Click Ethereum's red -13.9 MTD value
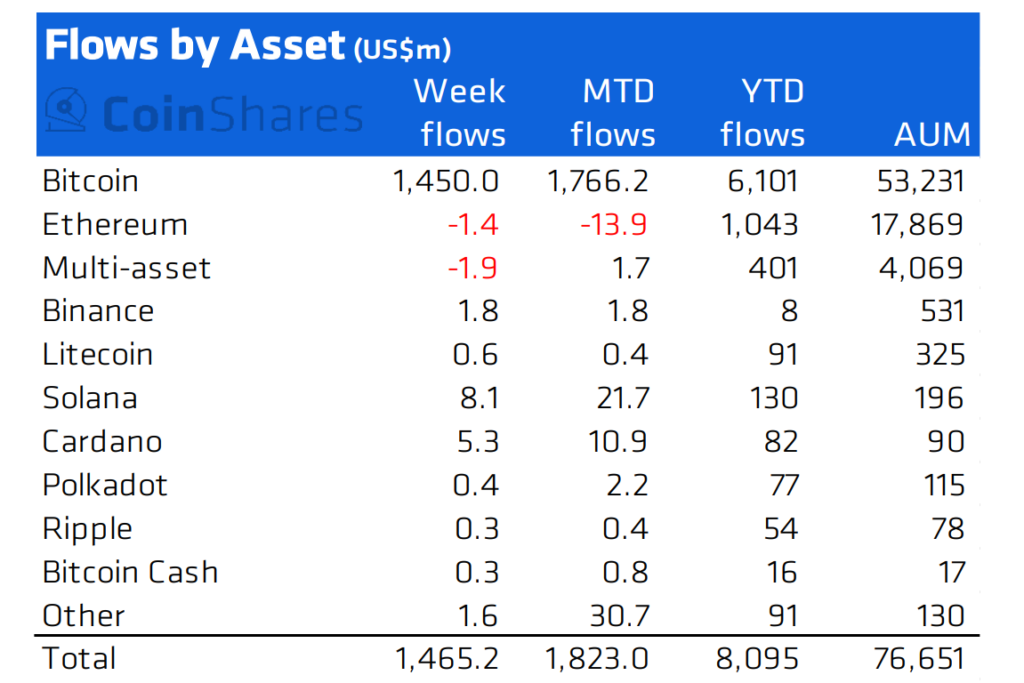 tap(614, 225)
